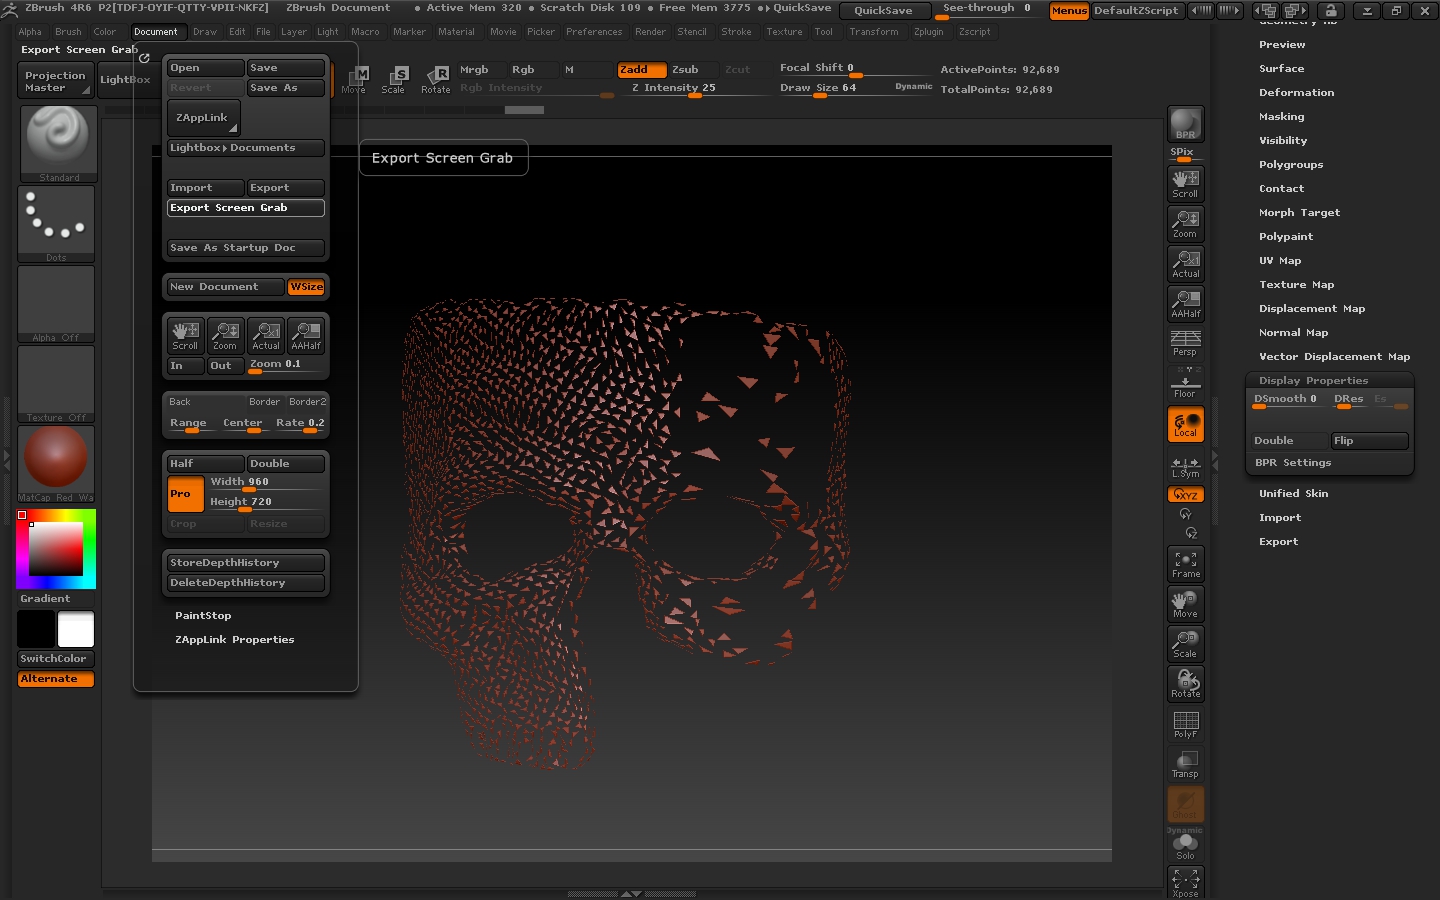The width and height of the screenshot is (1440, 900).
Task: Expand the Surface subpalette
Action: (1281, 69)
